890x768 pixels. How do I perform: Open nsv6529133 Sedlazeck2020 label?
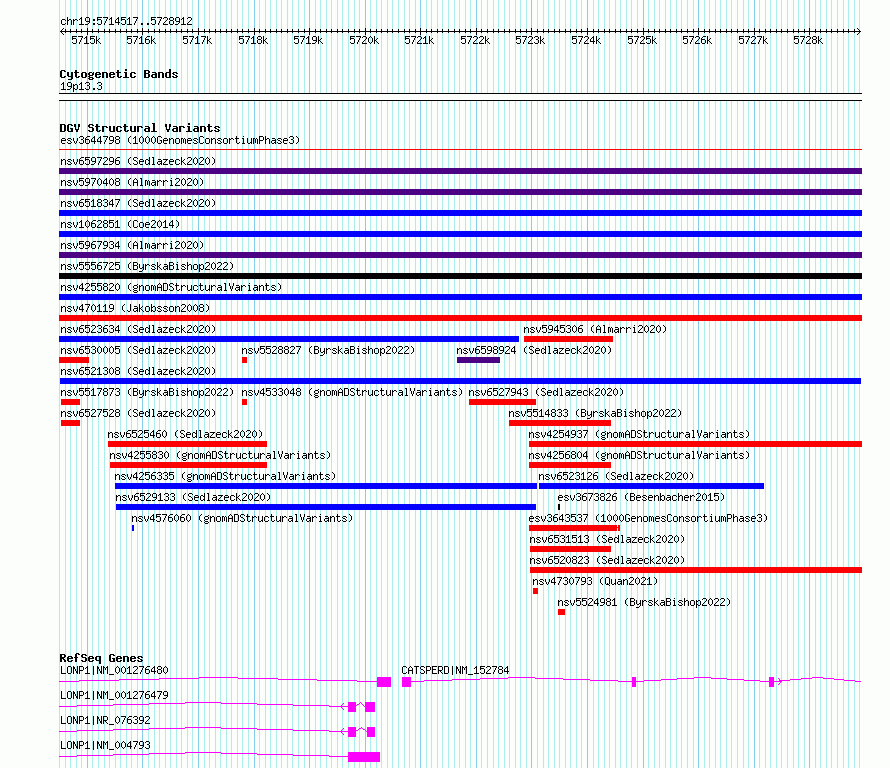[194, 497]
